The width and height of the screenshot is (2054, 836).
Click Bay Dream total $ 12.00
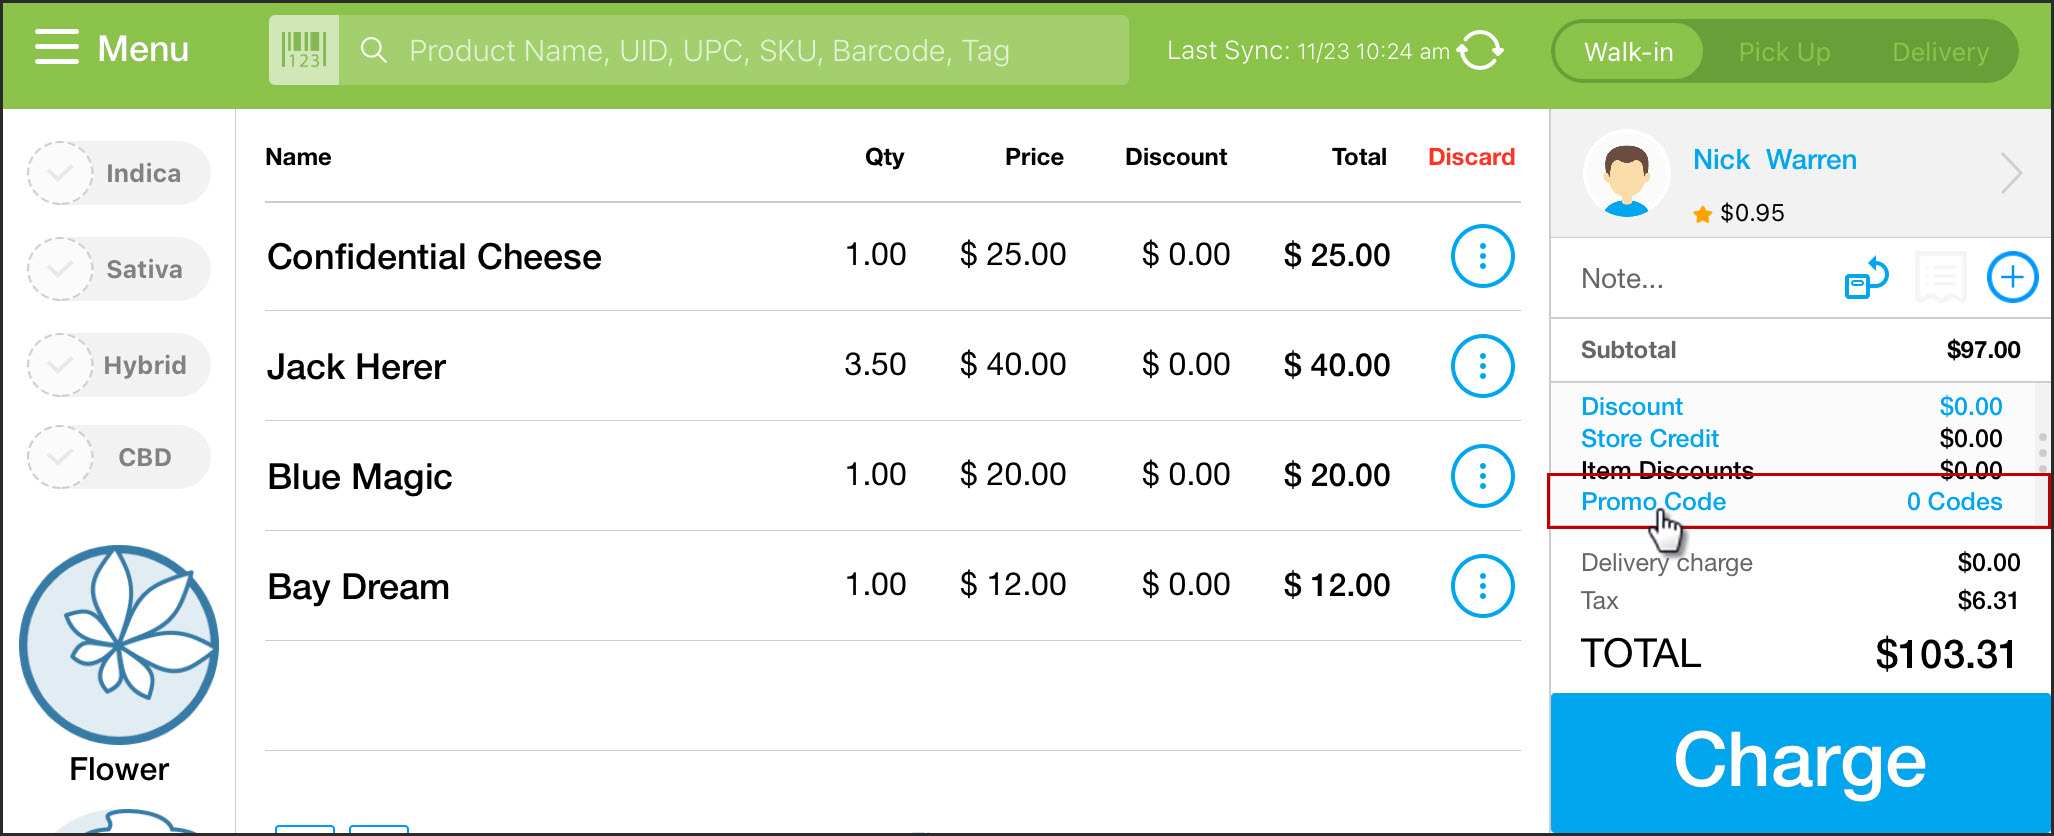click(1337, 585)
